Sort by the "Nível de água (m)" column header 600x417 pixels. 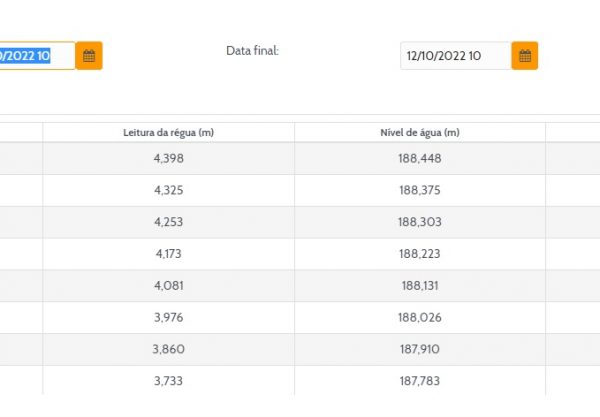(419, 132)
